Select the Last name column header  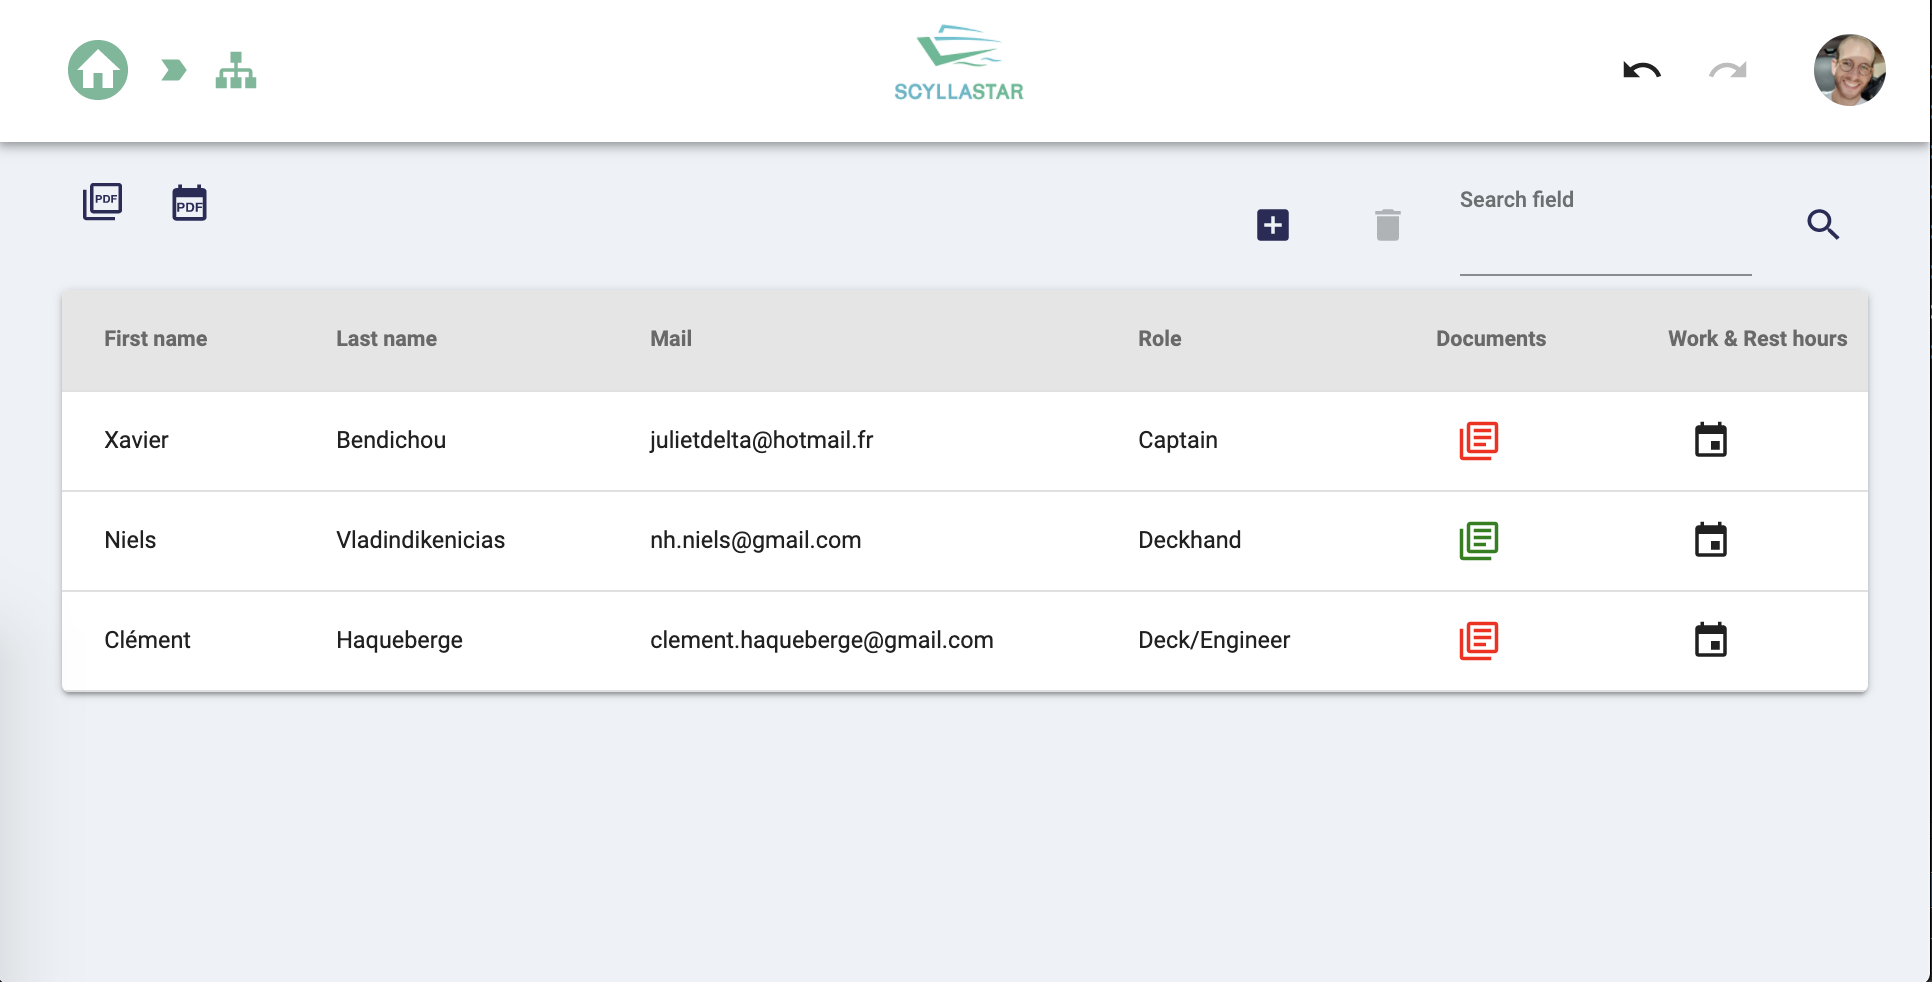coord(386,338)
